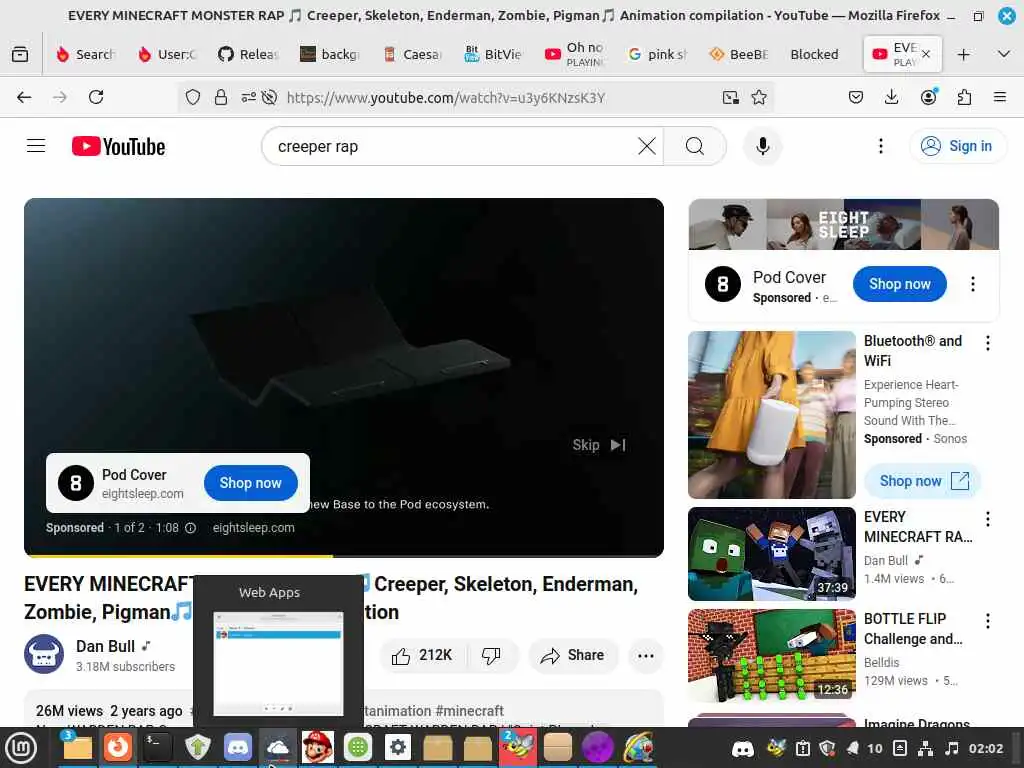This screenshot has width=1024, height=768.
Task: Clear the search box text
Action: pos(647,146)
